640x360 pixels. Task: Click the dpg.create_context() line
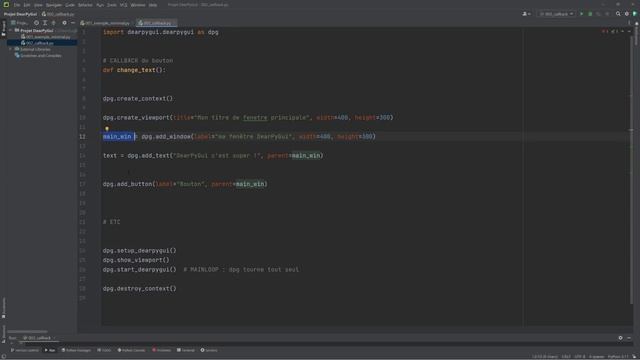click(138, 98)
